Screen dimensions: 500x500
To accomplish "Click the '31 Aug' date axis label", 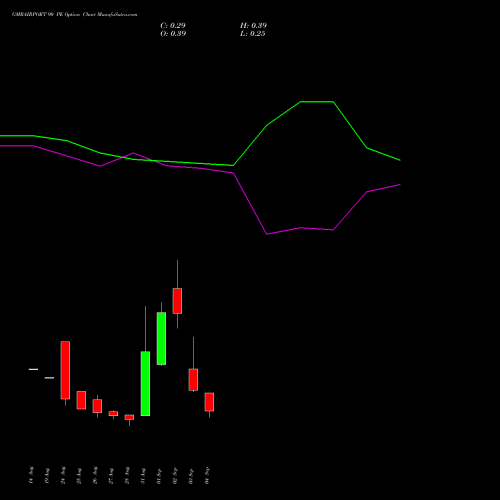I will click(x=143, y=476).
